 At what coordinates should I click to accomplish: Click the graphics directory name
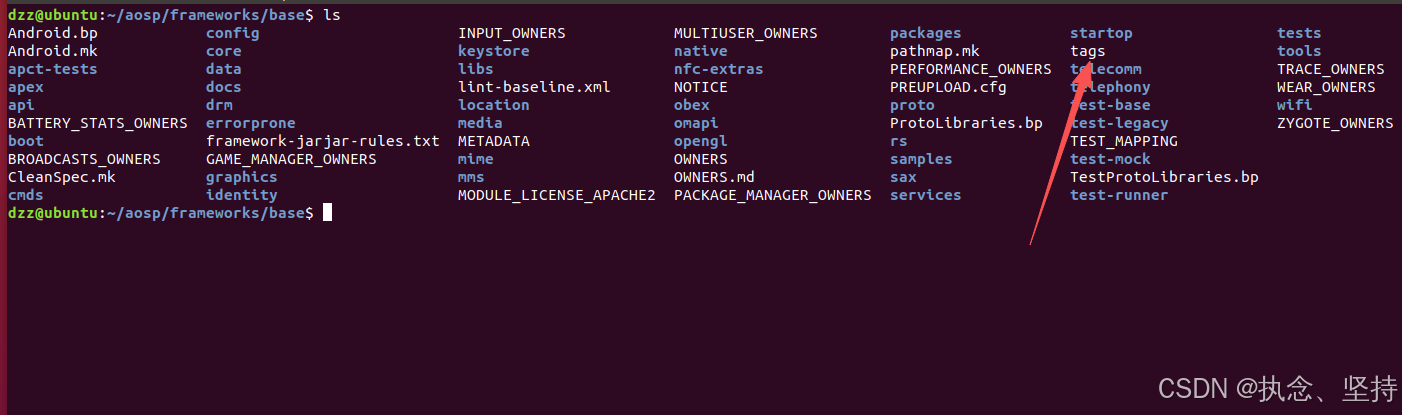pos(242,177)
